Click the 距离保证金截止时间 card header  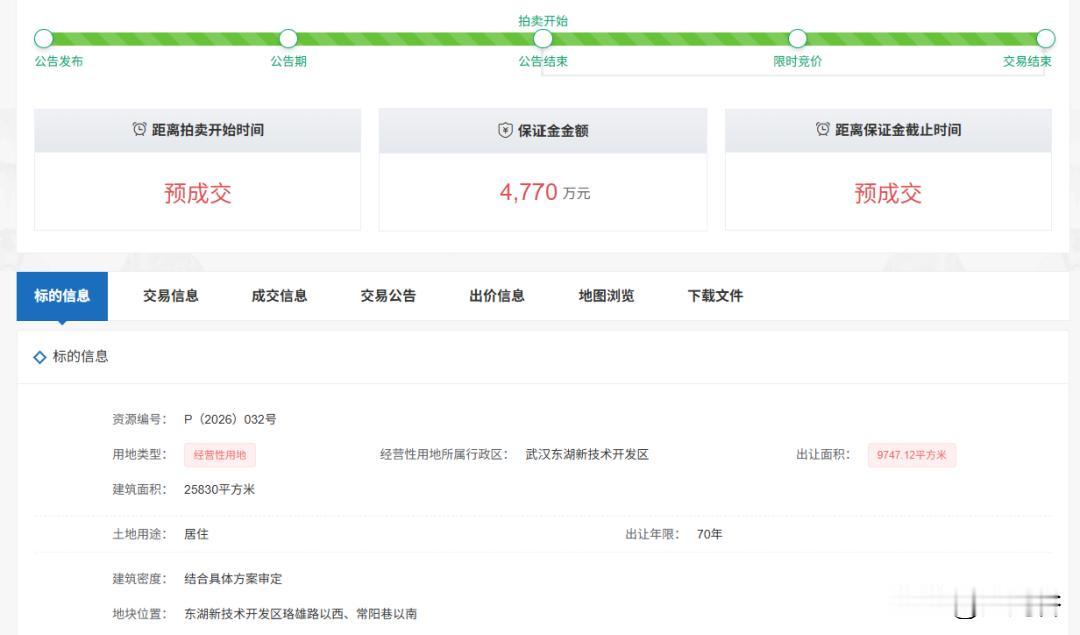[888, 129]
